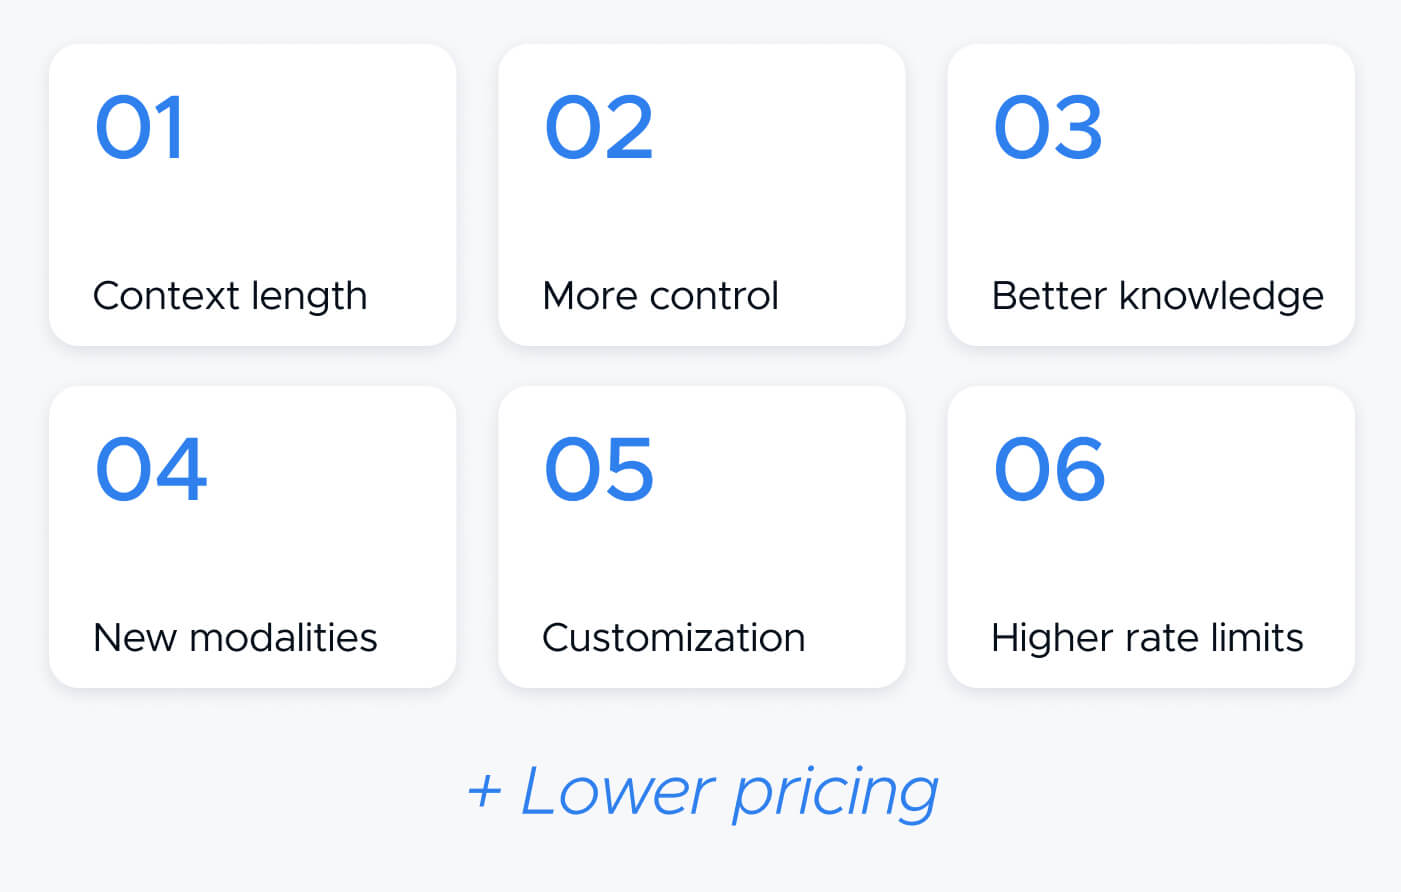Click the Lower pricing italic text
Image resolution: width=1401 pixels, height=892 pixels.
pos(730,794)
